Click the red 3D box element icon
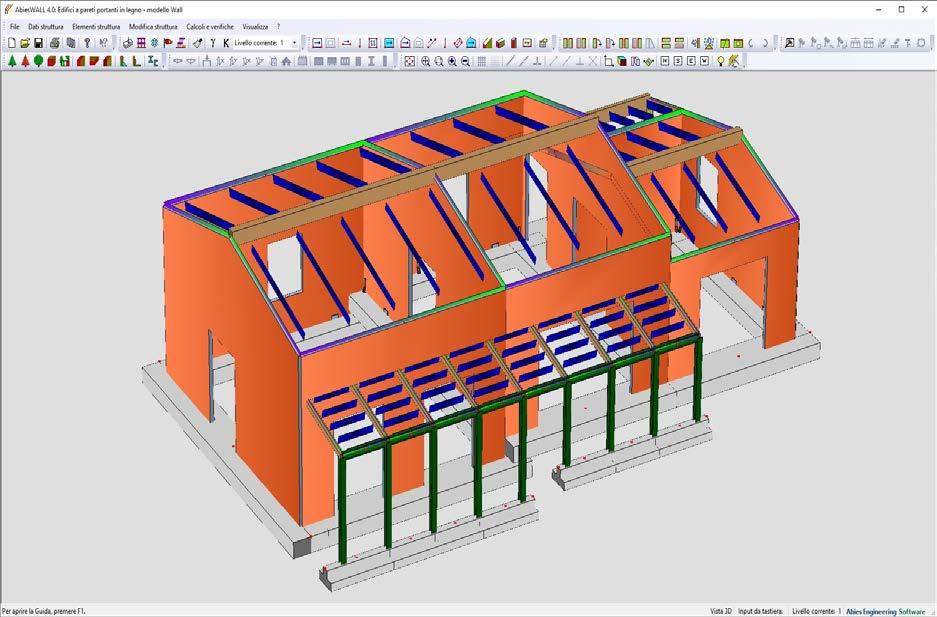Image resolution: width=937 pixels, height=617 pixels. (x=500, y=43)
